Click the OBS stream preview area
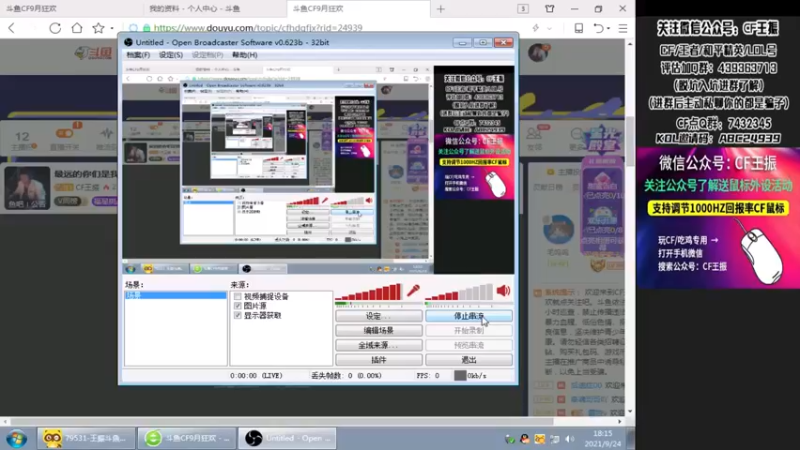800x450 pixels. pyautogui.click(x=318, y=169)
